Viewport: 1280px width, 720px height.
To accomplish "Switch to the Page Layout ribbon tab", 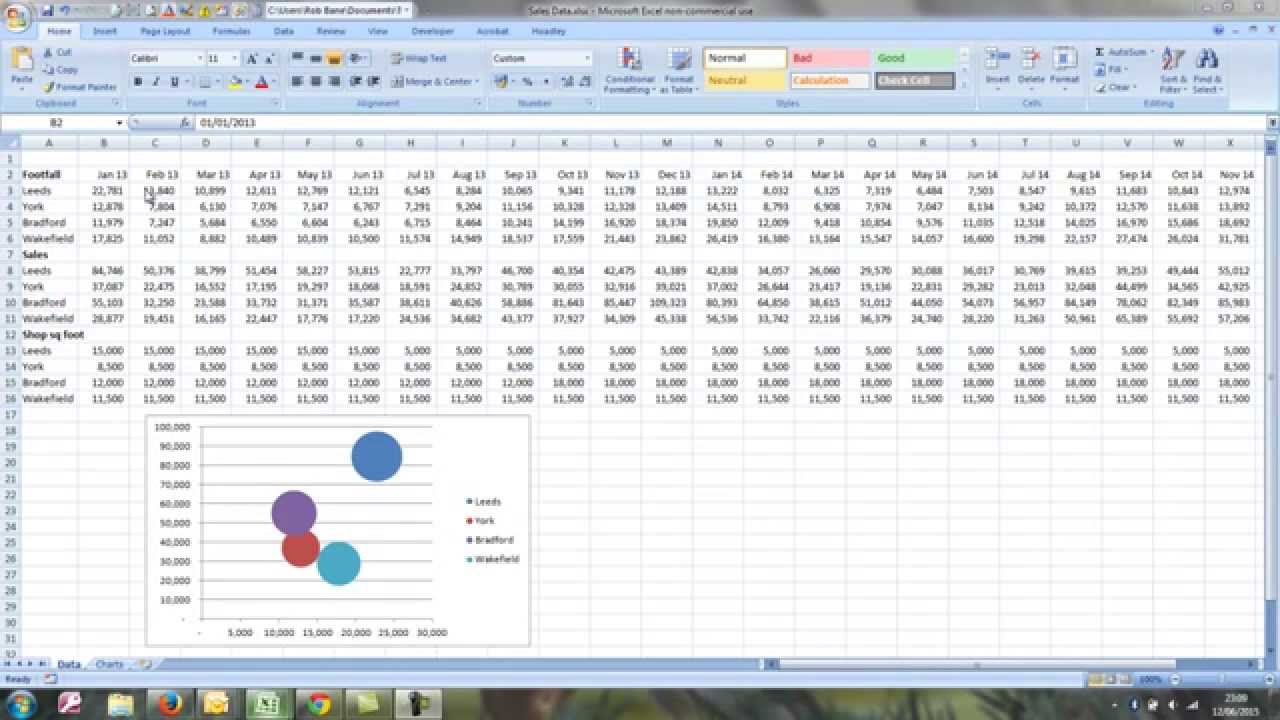I will (166, 31).
